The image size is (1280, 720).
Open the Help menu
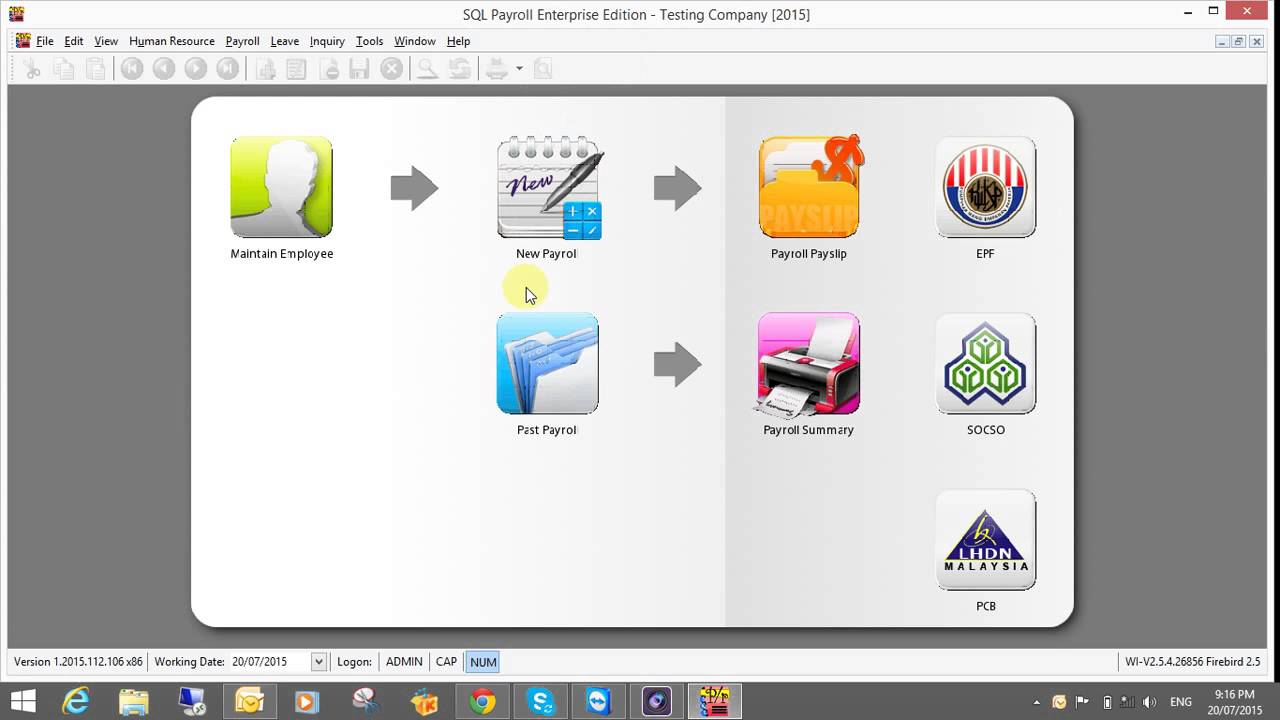[x=458, y=41]
